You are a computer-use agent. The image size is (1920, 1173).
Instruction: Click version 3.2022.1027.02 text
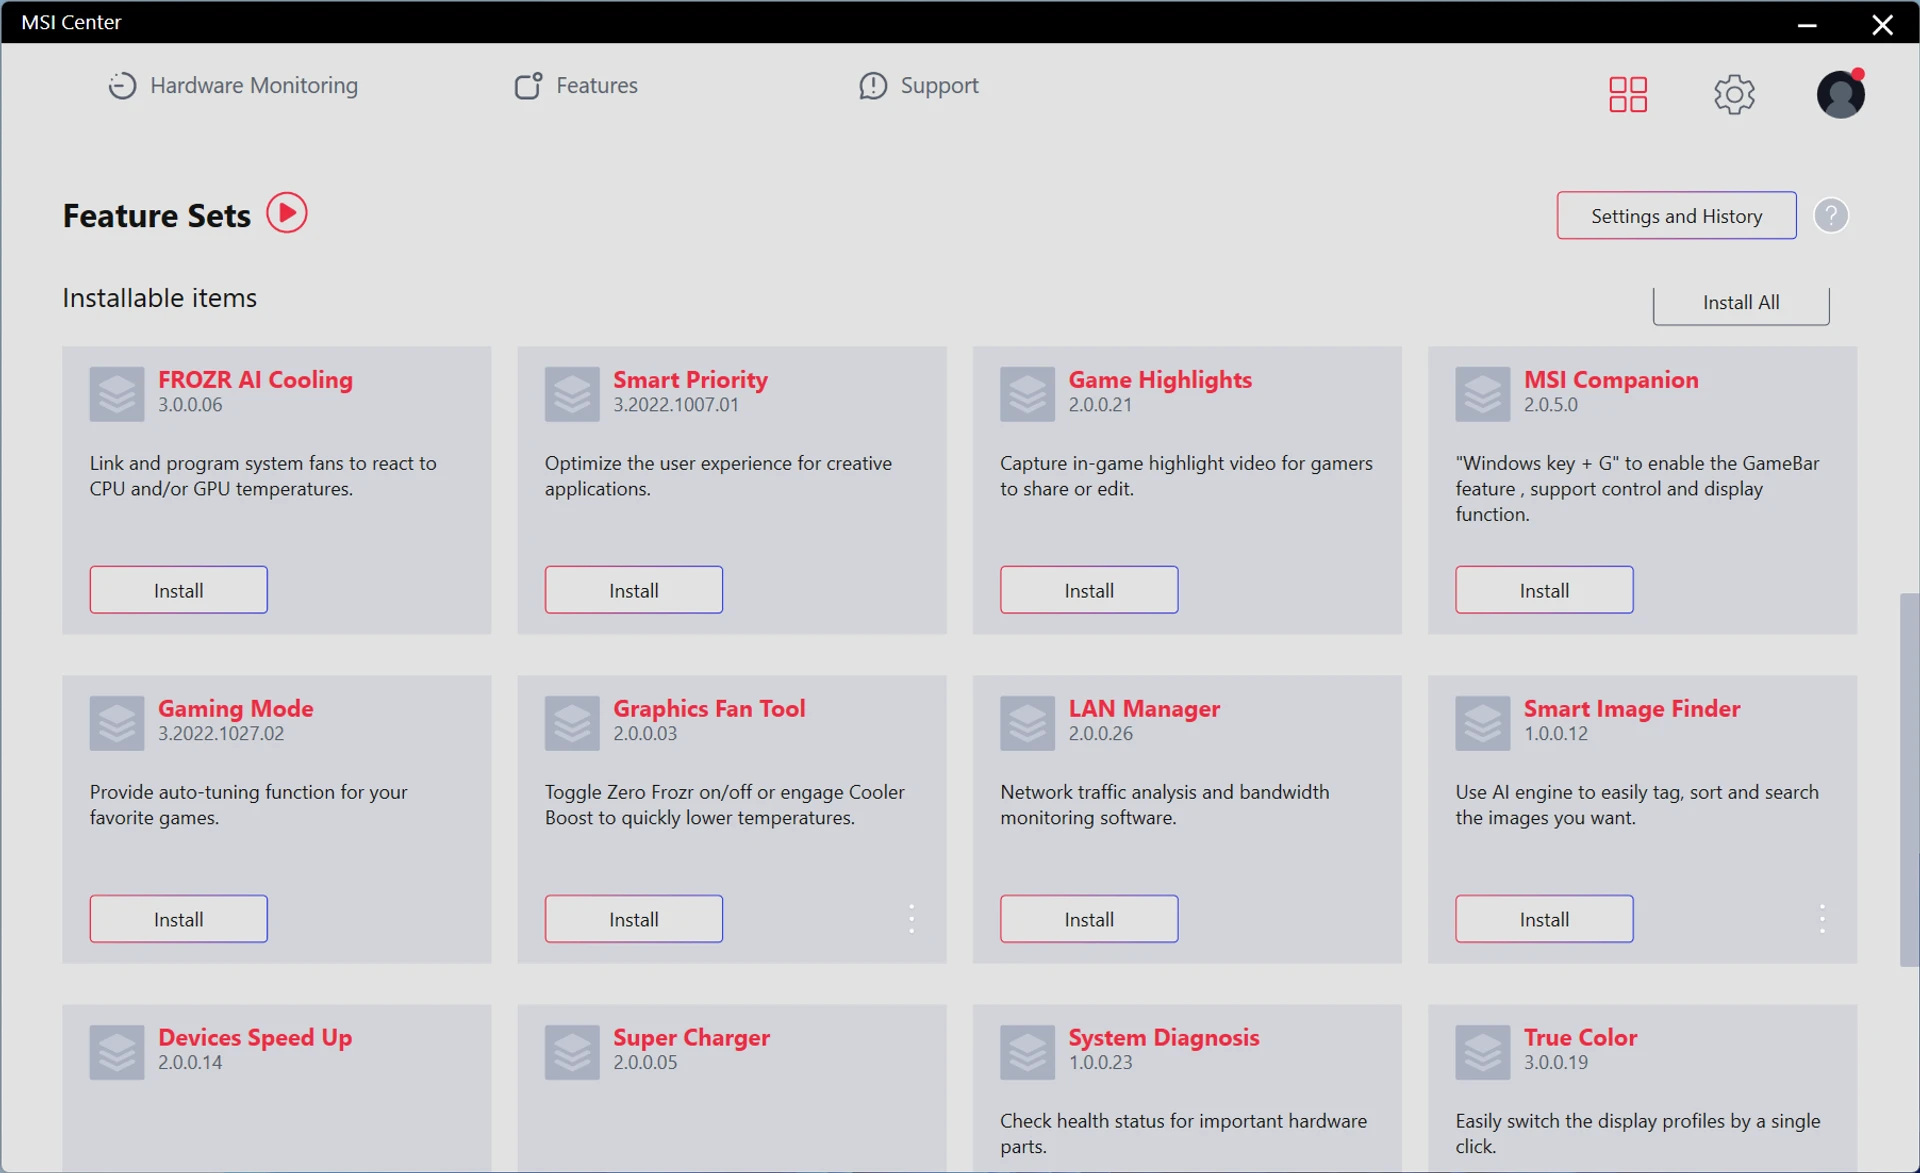point(221,734)
